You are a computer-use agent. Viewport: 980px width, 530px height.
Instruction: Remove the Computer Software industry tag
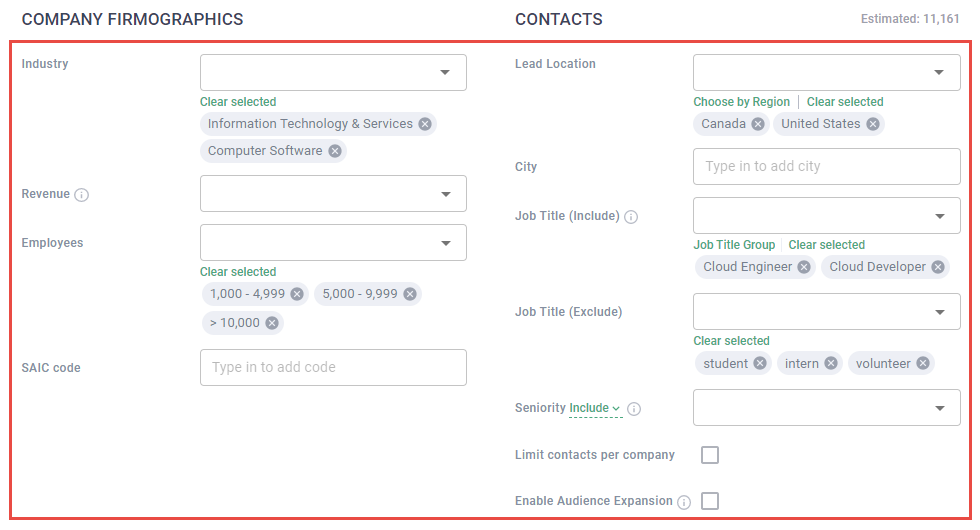335,151
